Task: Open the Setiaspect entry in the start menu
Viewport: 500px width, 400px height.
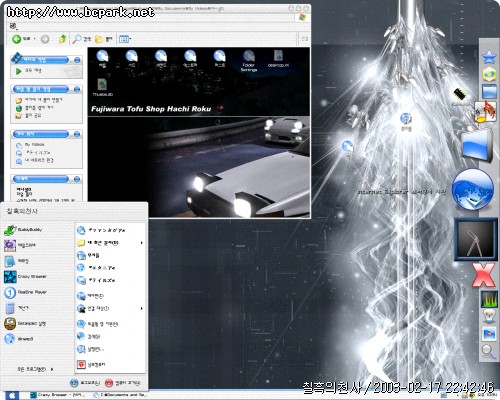Action: tap(25, 324)
